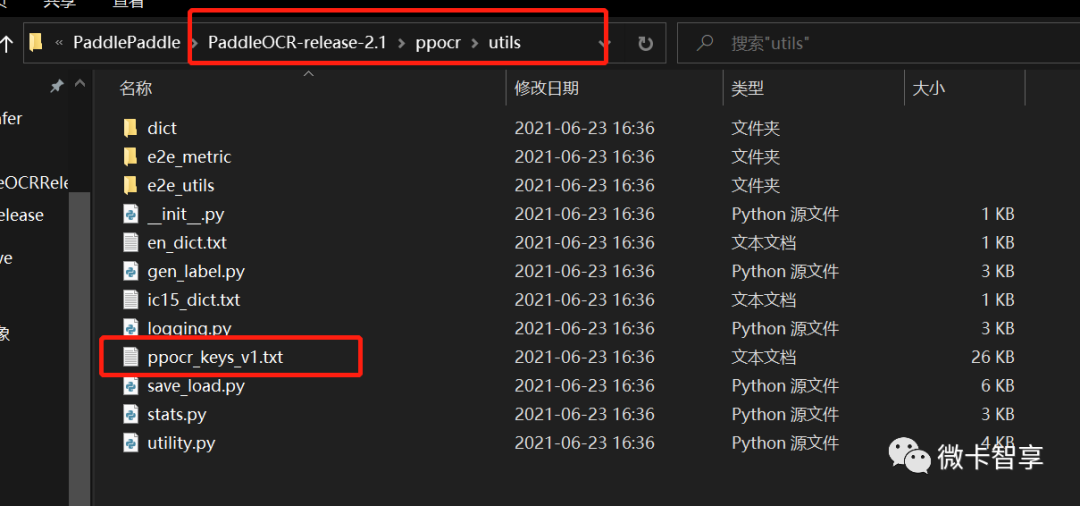Select the ic15_dict.txt document icon
The width and height of the screenshot is (1080, 506).
130,299
